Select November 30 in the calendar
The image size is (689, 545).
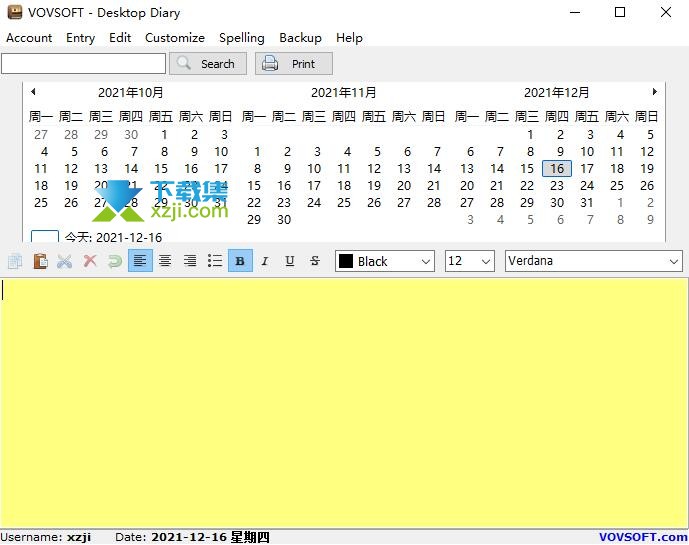coord(284,220)
